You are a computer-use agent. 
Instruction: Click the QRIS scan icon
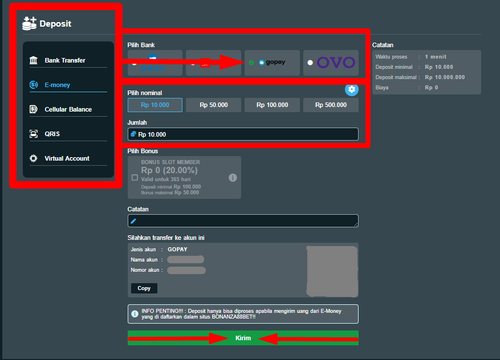[x=33, y=134]
